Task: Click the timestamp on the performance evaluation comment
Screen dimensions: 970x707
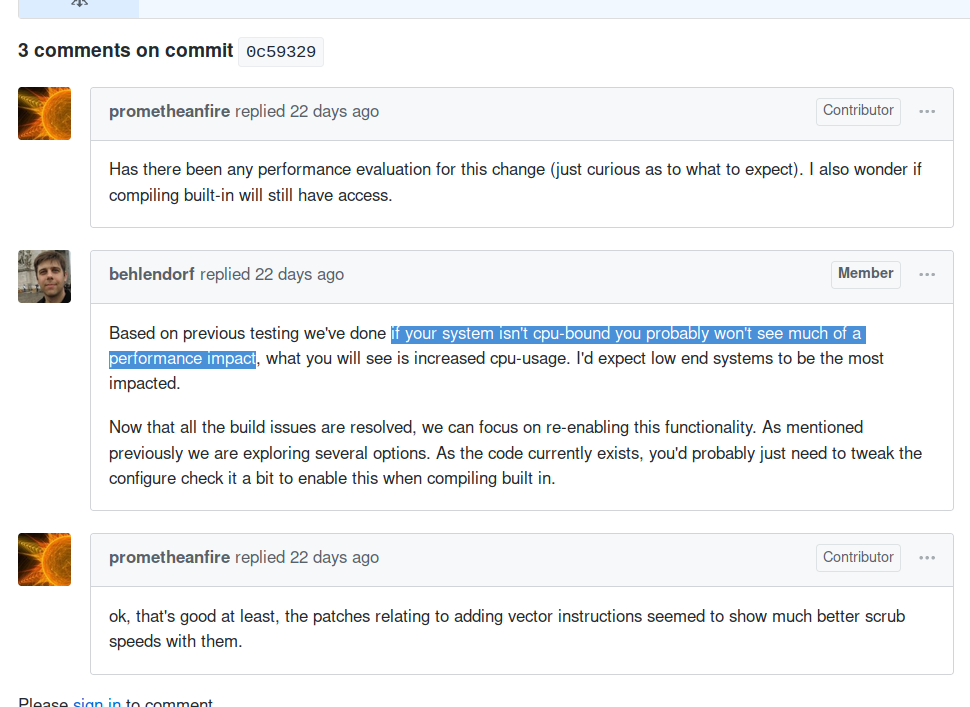Action: point(334,111)
